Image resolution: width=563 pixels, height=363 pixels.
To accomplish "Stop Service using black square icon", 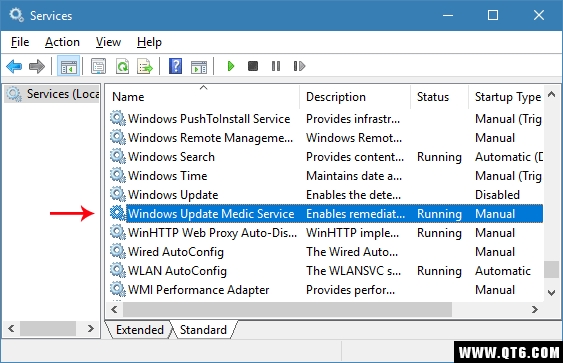I will [253, 66].
